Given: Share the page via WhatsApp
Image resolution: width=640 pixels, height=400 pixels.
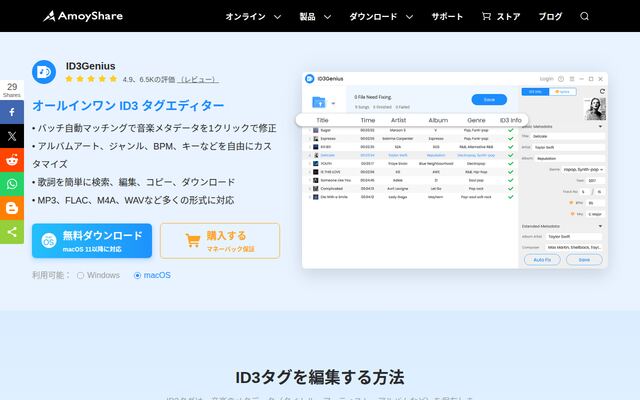Looking at the screenshot, I should click(12, 184).
